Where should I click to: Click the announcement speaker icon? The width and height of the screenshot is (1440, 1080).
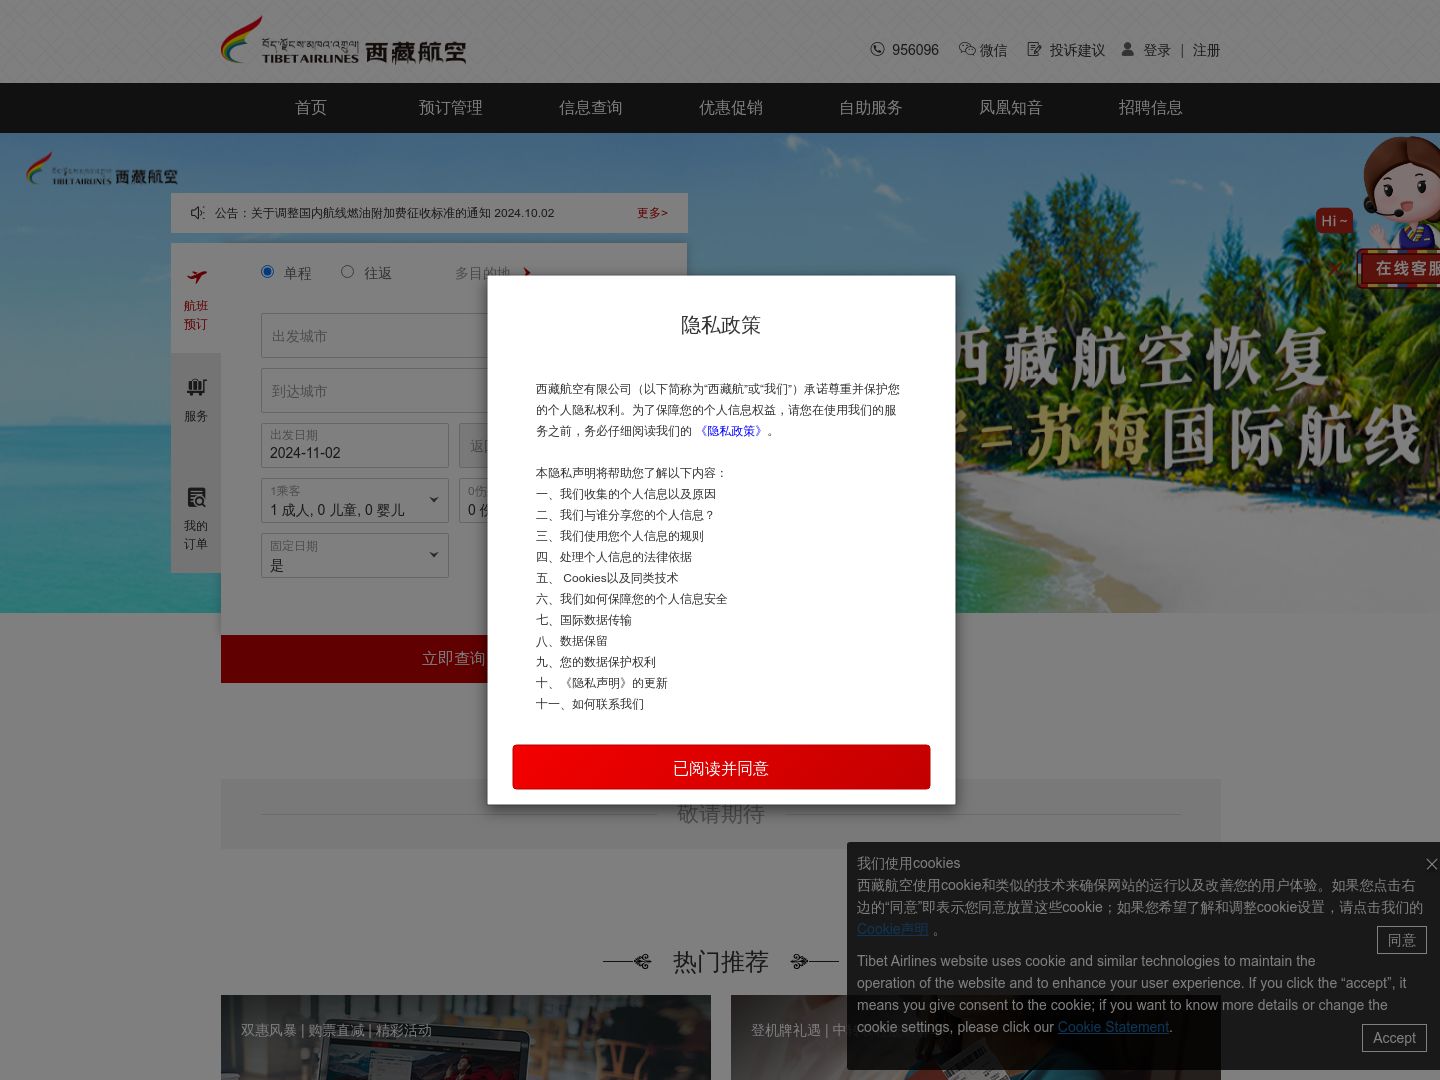tap(198, 213)
